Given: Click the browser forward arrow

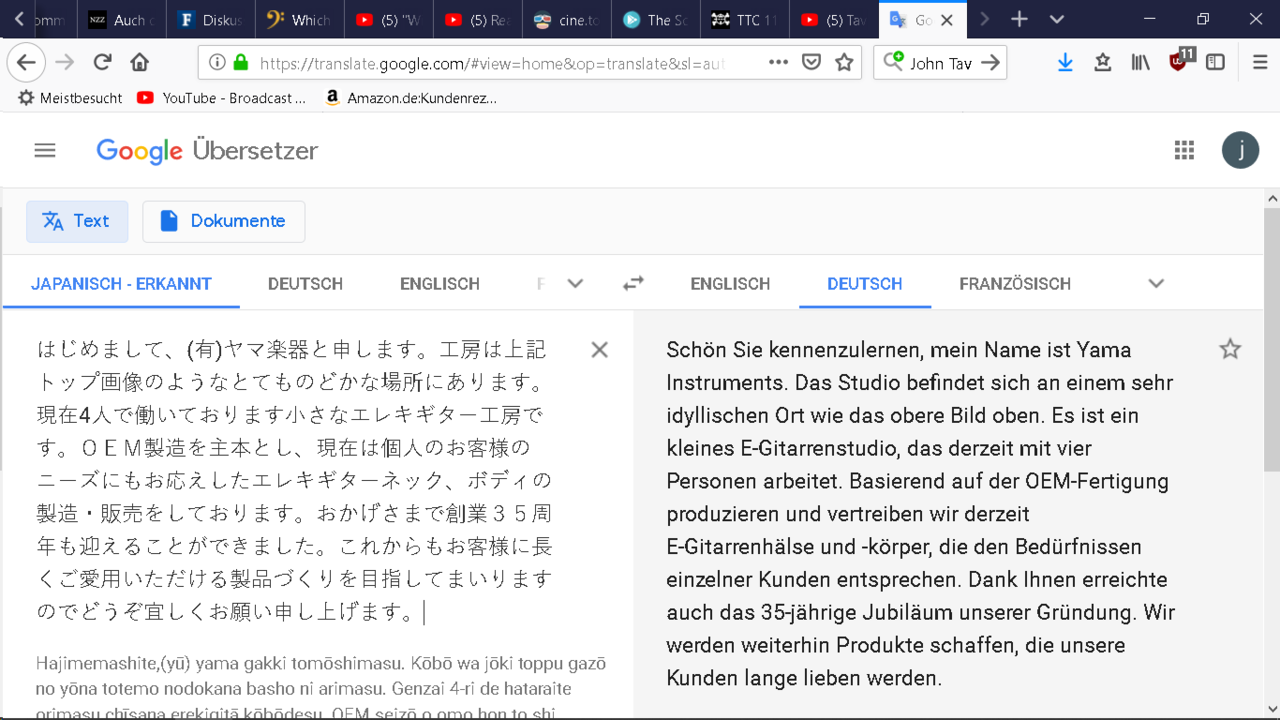Looking at the screenshot, I should 65,62.
